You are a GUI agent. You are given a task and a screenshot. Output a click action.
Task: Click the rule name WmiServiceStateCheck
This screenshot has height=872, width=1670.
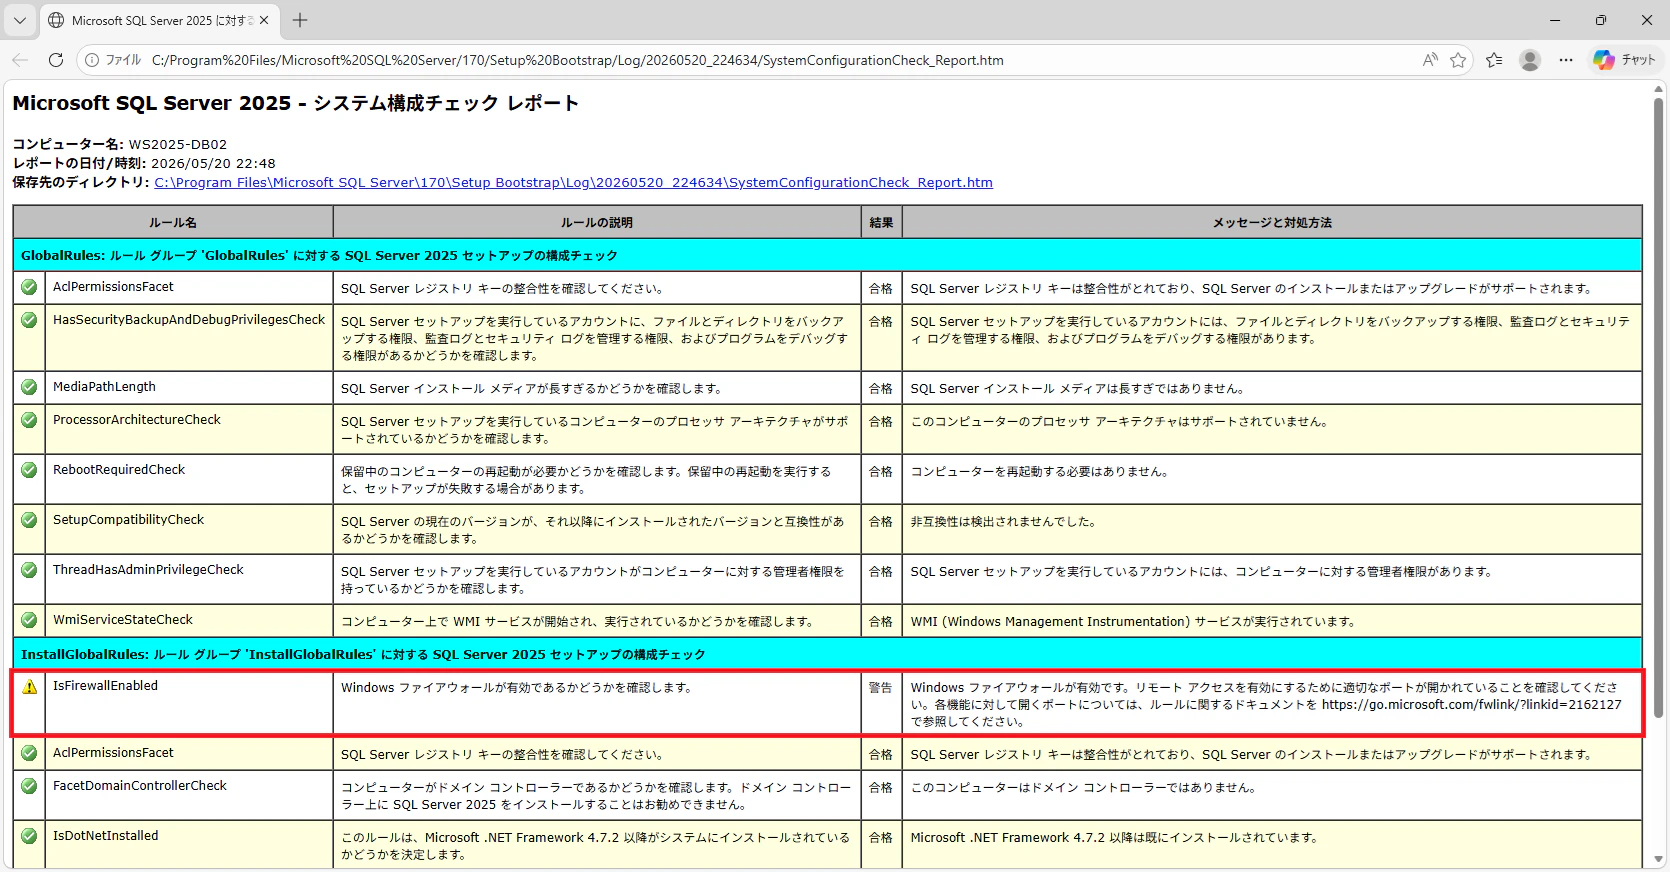[123, 620]
